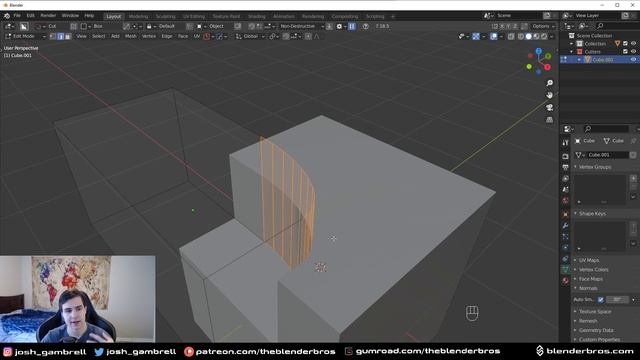640x360 pixels.
Task: Select Cube.001 row in outliner
Action: click(599, 60)
